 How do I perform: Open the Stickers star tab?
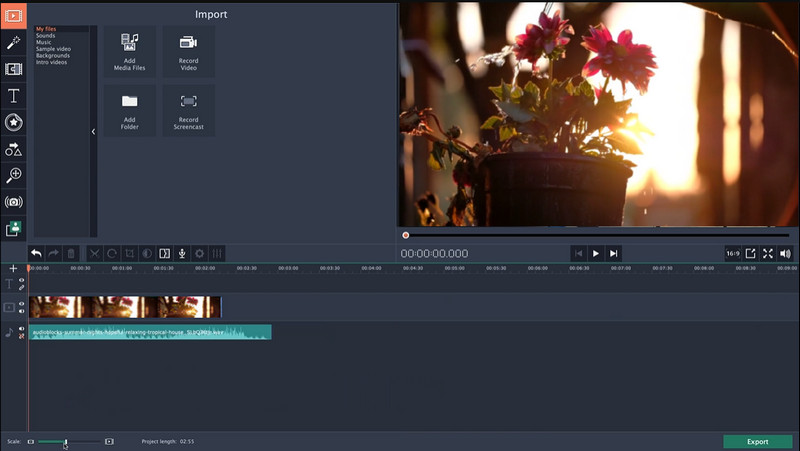click(x=13, y=122)
